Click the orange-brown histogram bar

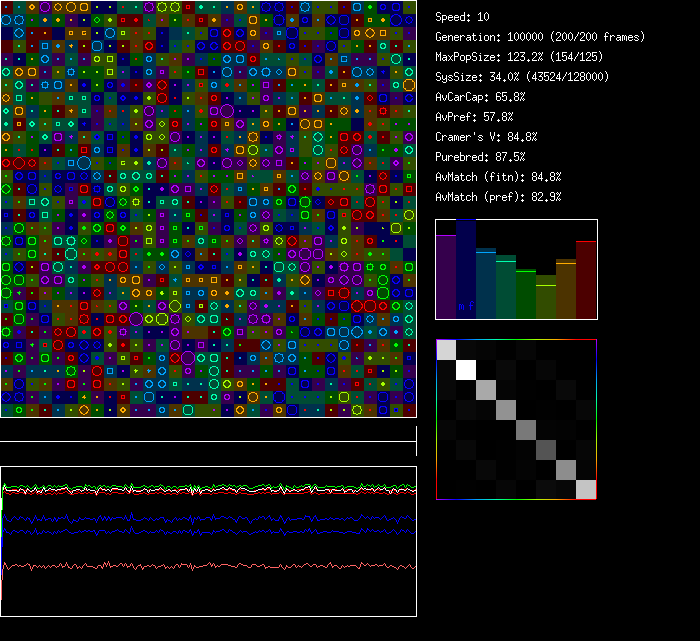[566, 289]
